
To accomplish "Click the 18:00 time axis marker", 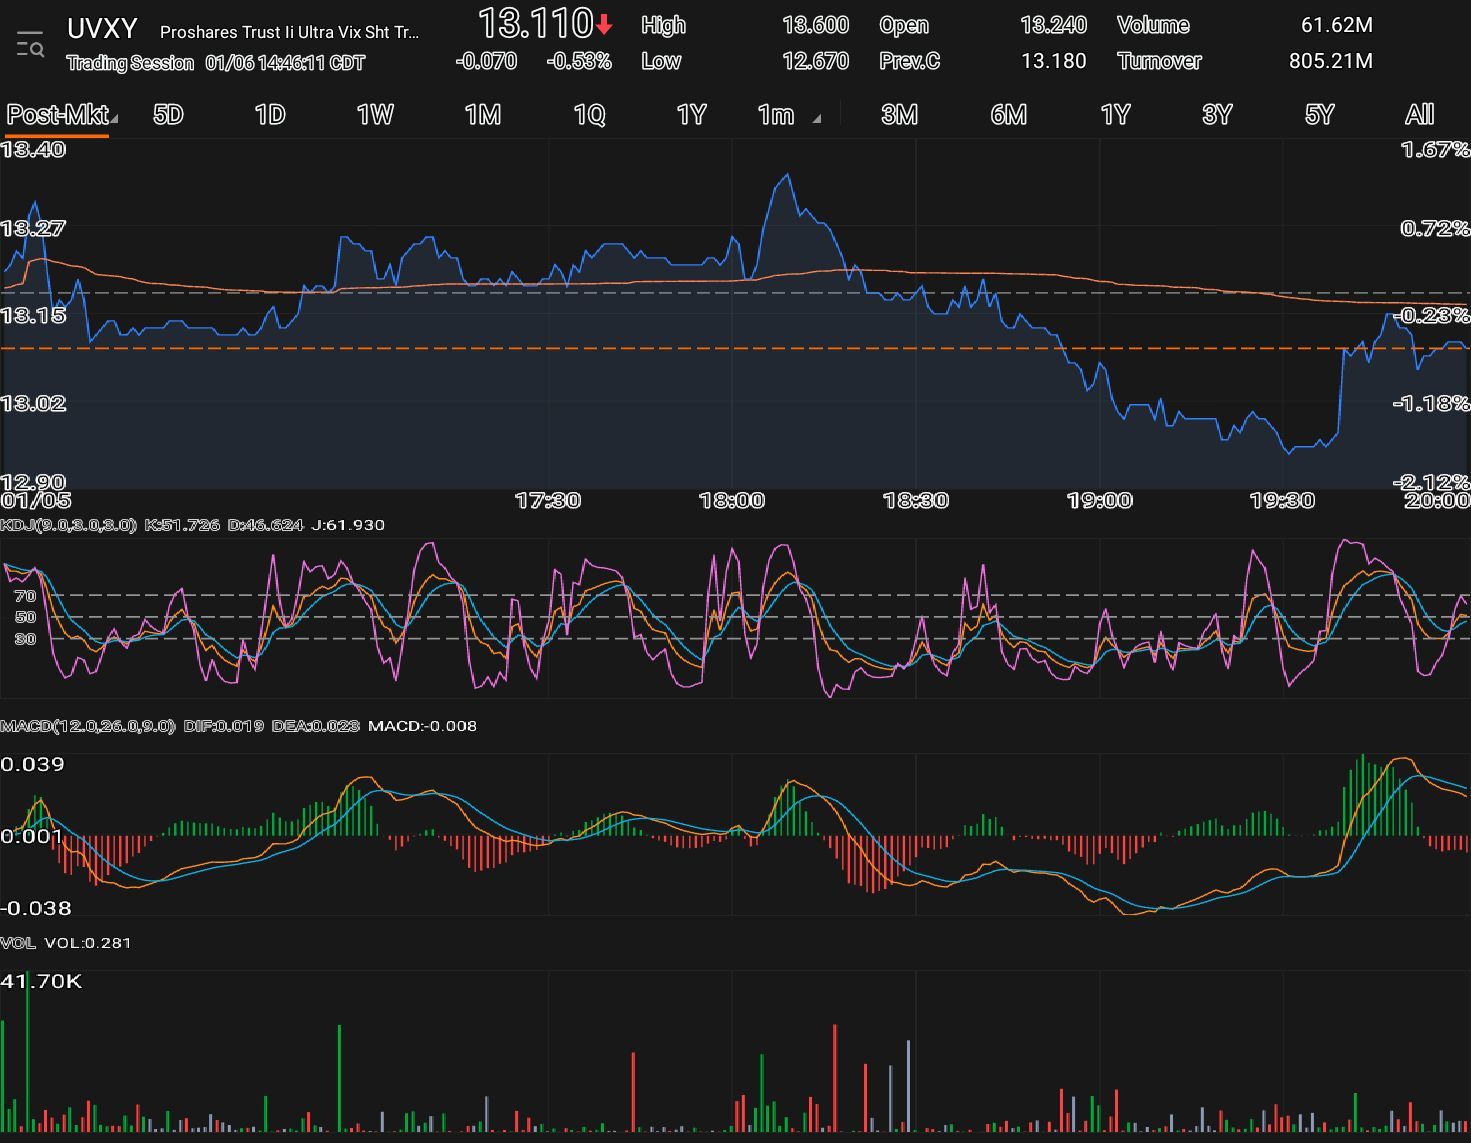I will coord(731,500).
